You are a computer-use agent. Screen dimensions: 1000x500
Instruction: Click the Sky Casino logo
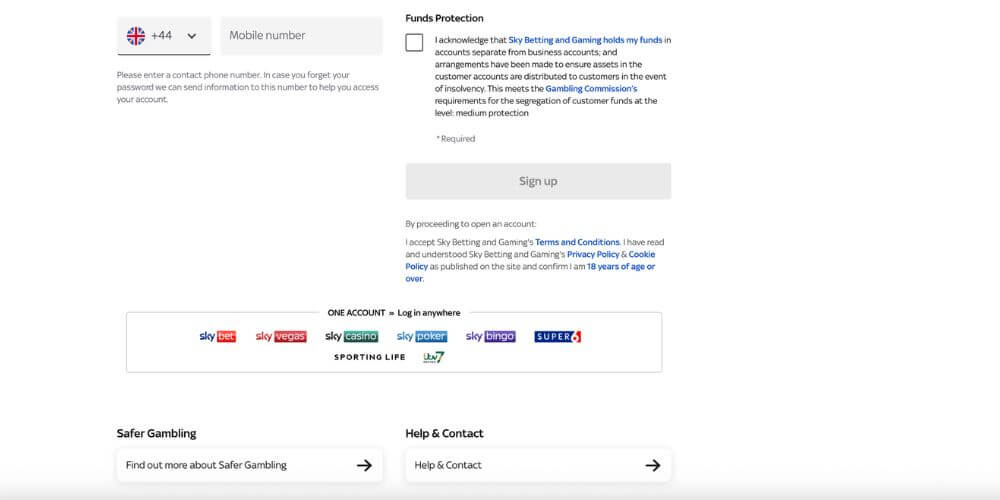[x=352, y=337]
